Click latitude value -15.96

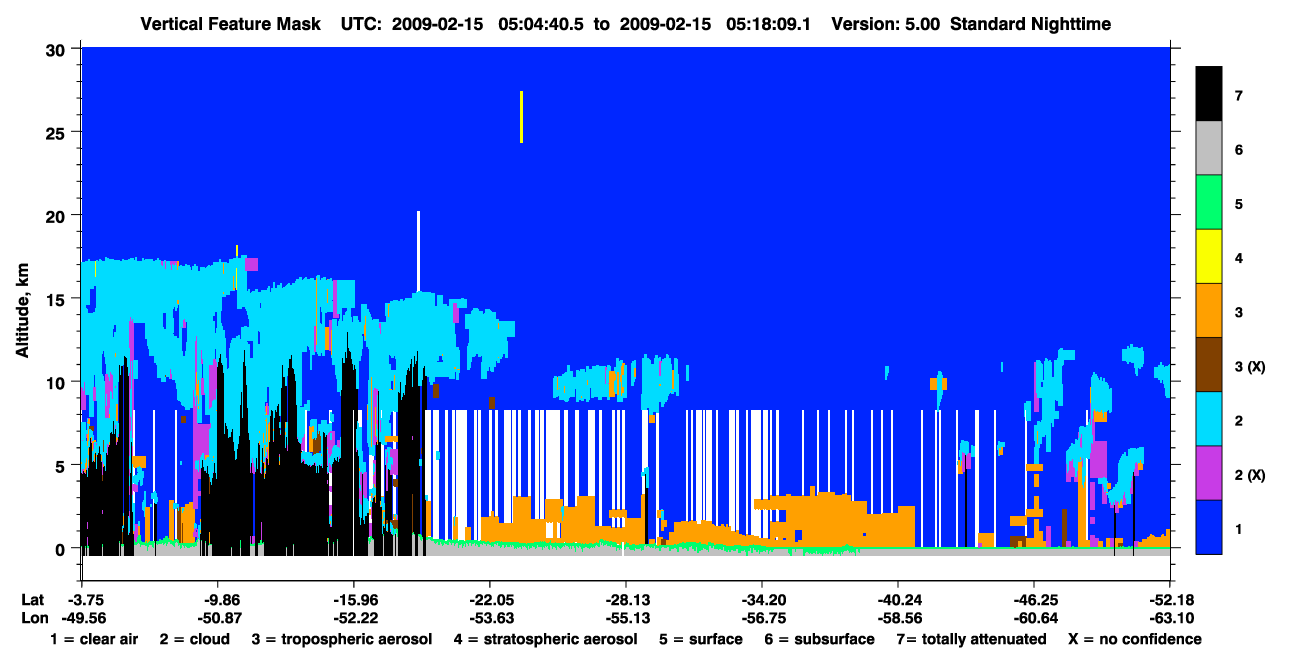(x=353, y=599)
